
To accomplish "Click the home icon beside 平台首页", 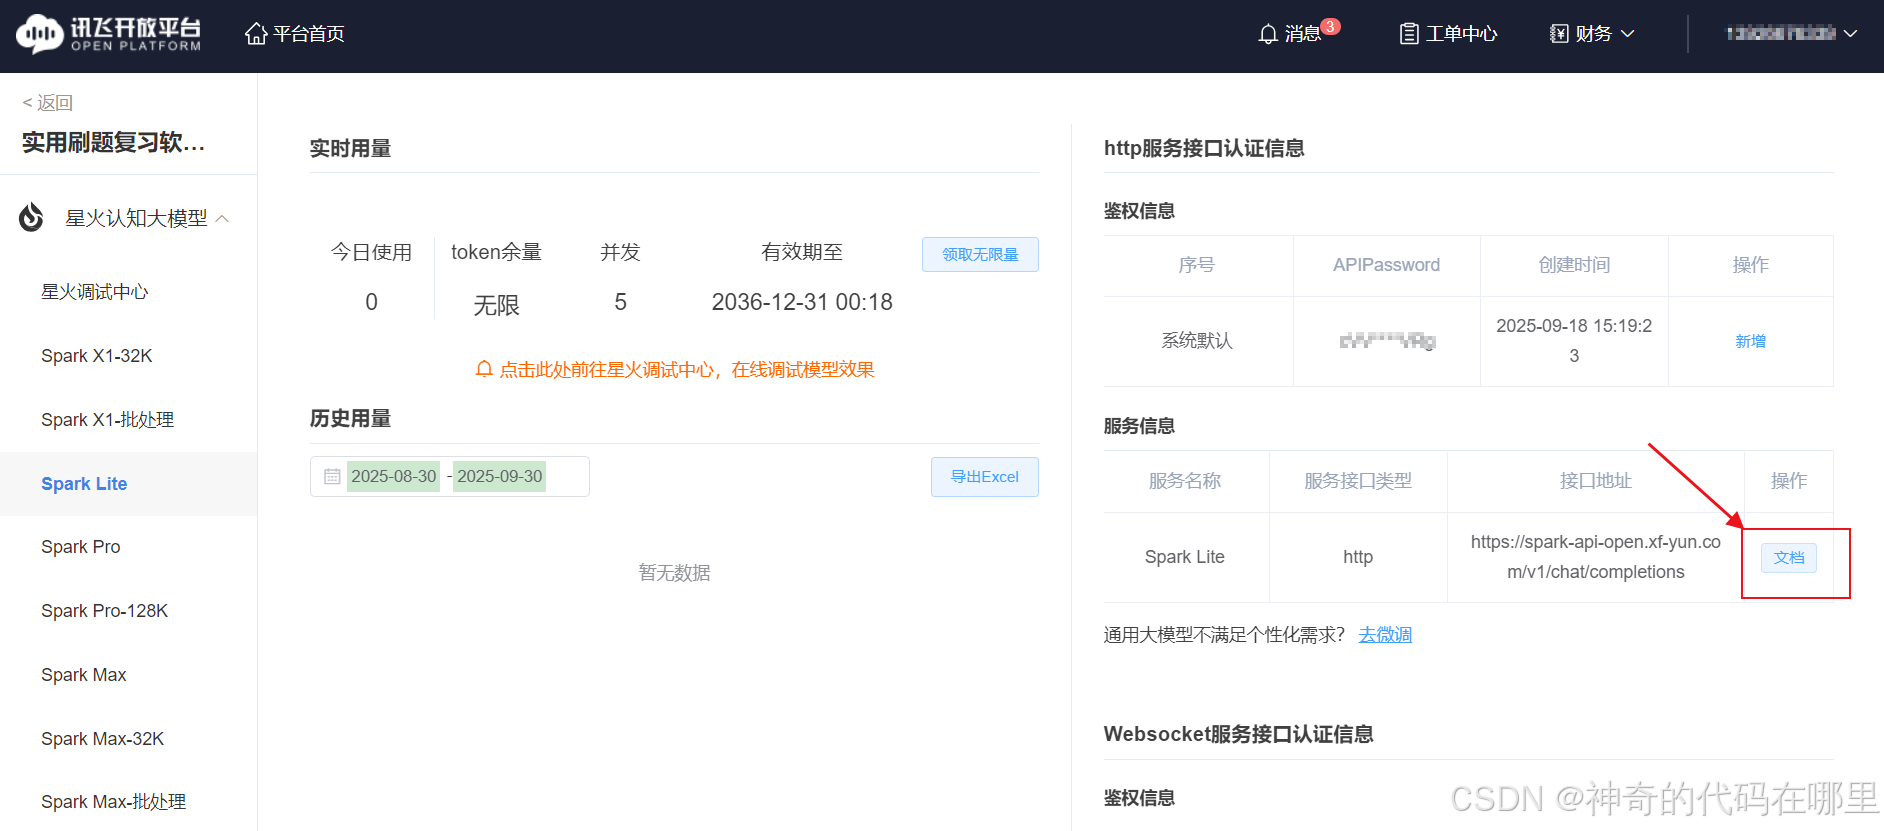I will coord(256,34).
